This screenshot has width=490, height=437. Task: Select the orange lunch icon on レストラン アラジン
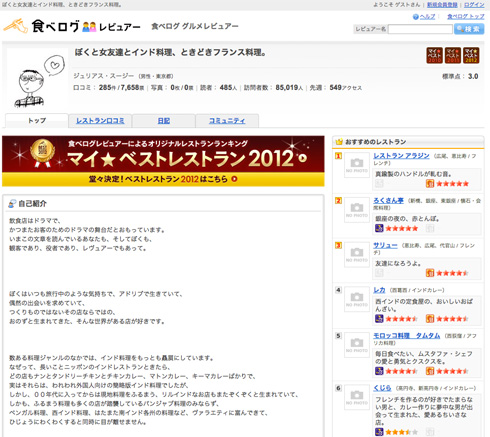430,184
